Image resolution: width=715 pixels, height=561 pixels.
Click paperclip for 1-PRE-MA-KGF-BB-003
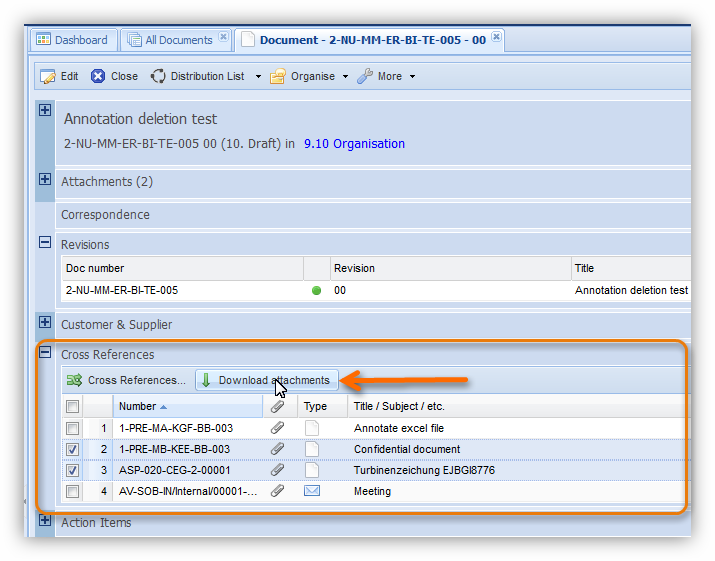(277, 428)
